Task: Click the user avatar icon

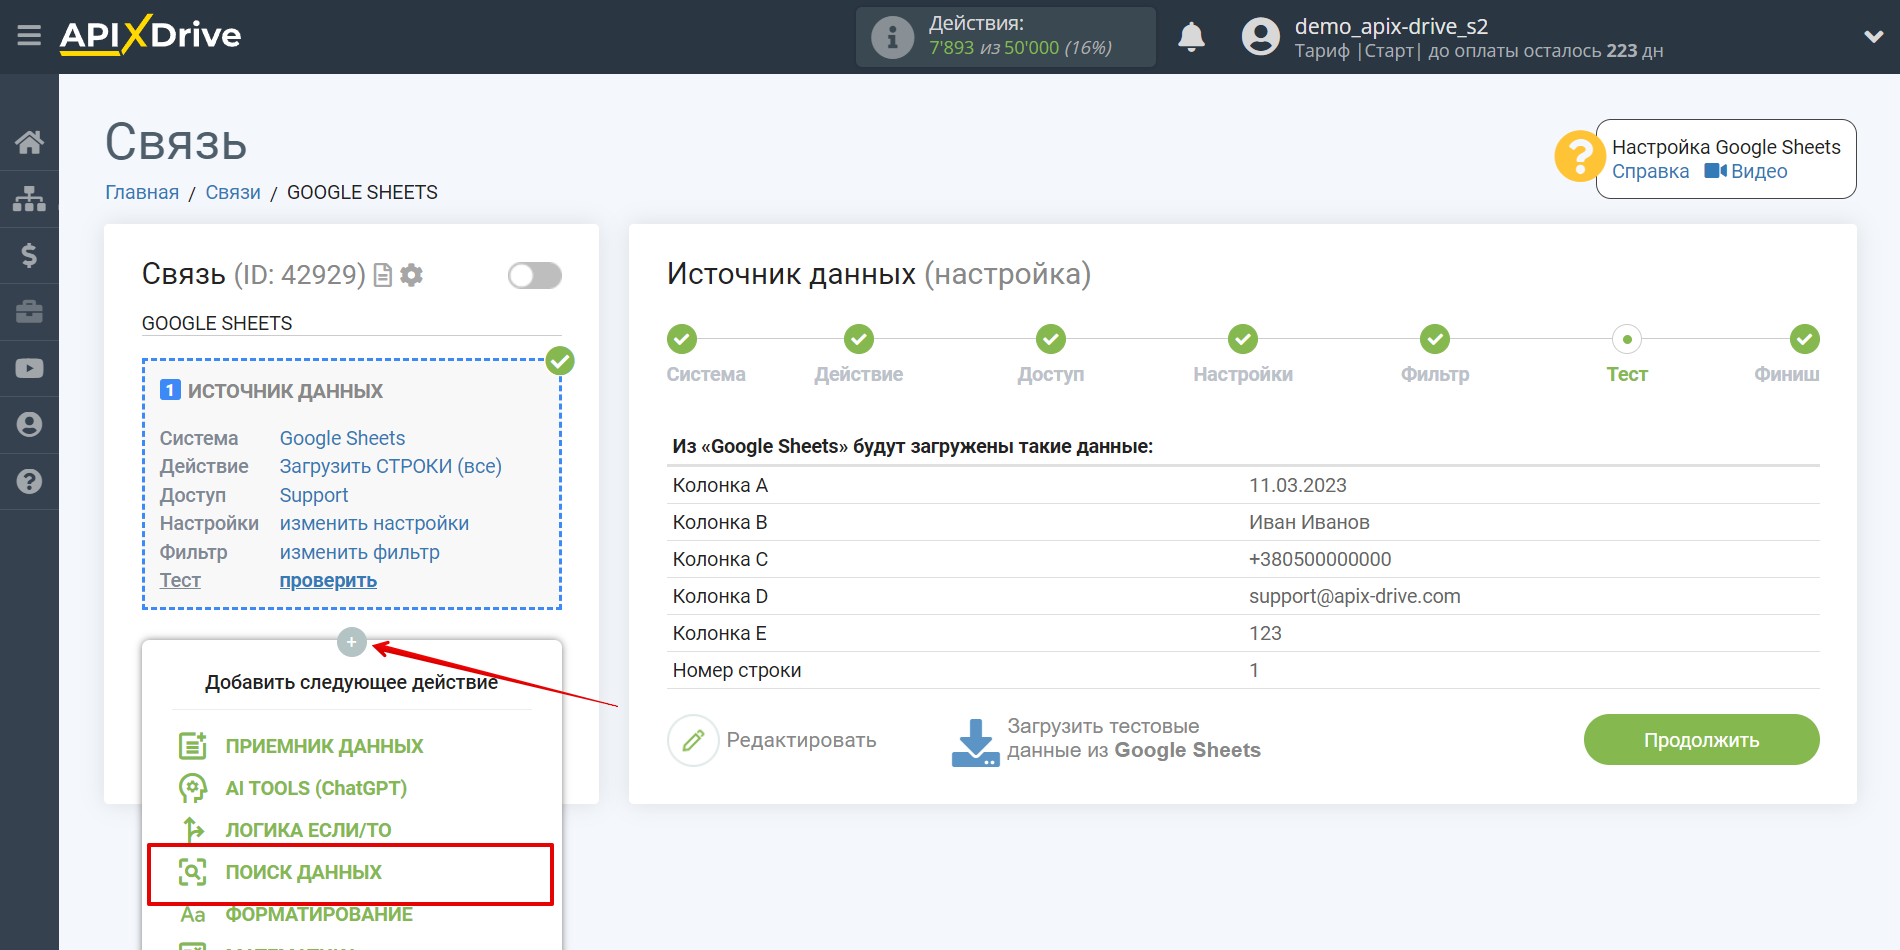Action: click(x=1260, y=37)
